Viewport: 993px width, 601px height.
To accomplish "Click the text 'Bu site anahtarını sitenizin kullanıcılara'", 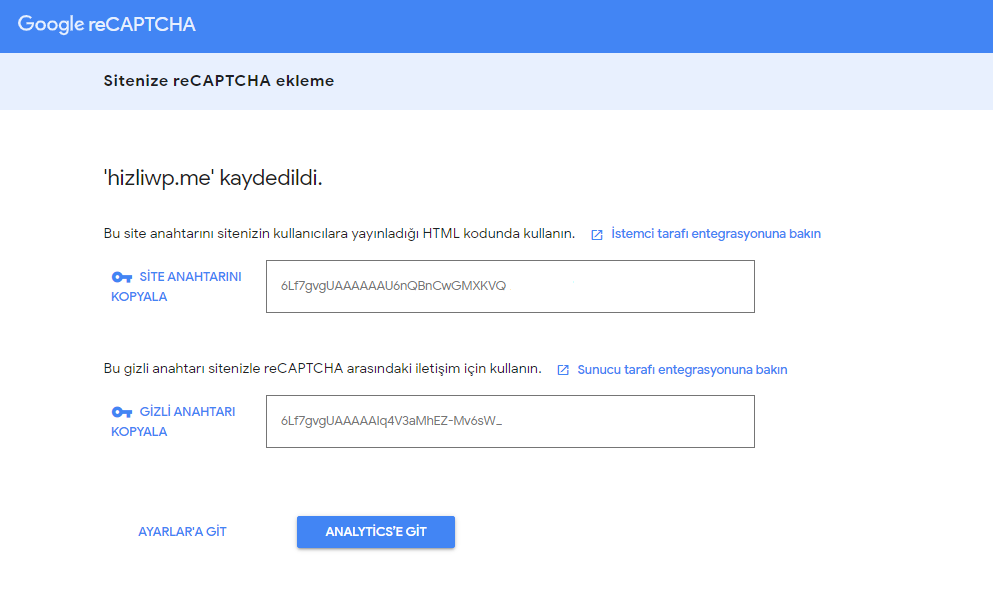I will click(226, 234).
